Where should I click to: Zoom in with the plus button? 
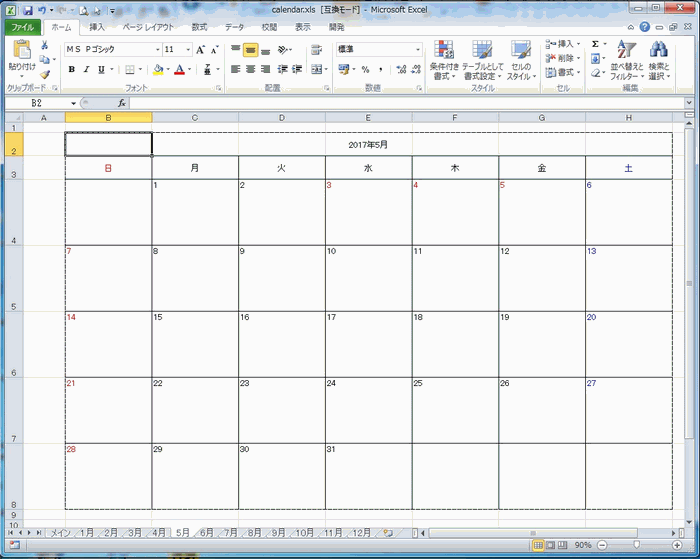point(677,545)
